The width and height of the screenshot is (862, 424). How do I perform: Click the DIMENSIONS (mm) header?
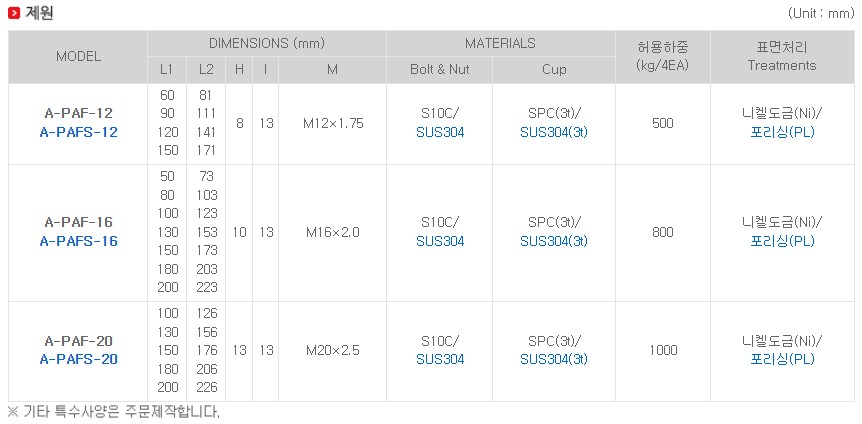(x=267, y=43)
